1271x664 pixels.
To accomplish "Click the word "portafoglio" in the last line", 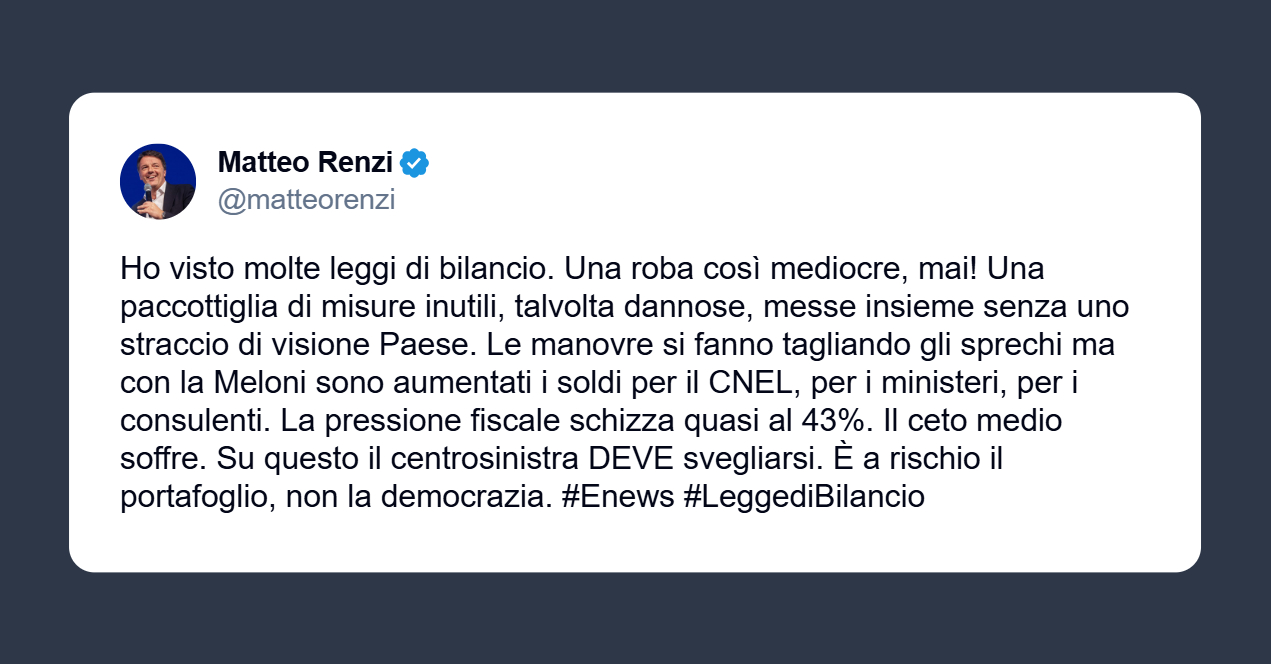I will [x=192, y=497].
